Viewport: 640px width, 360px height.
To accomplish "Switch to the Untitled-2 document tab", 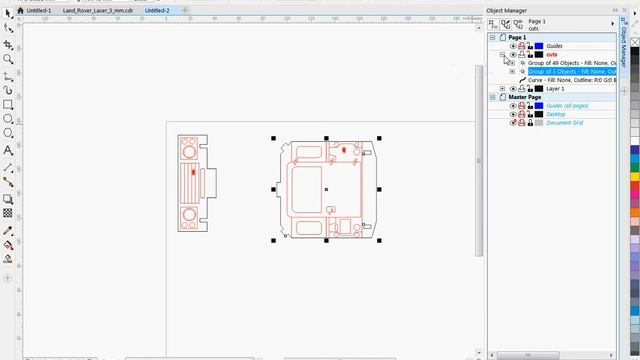I will 157,11.
